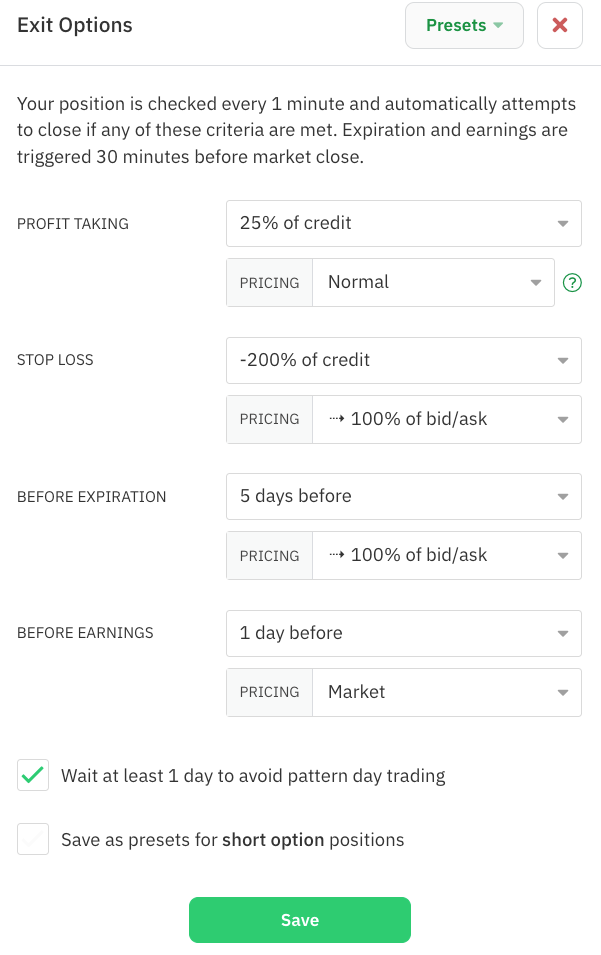Click the arrow on 5 days before field
The image size is (601, 955).
click(563, 497)
